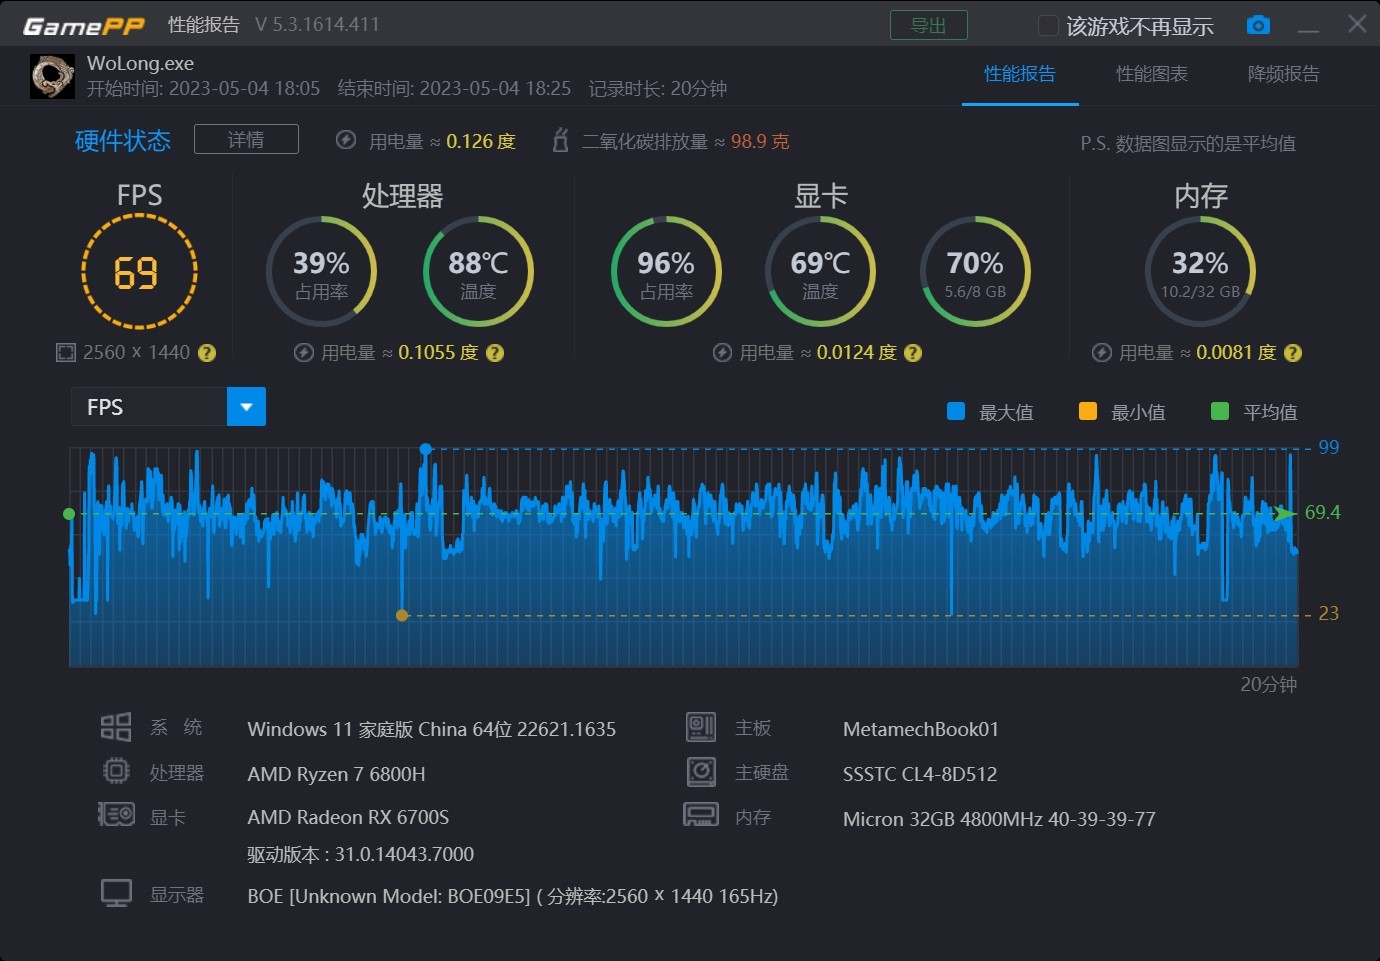This screenshot has height=961, width=1380.
Task: Click the 处理器 CPU chip icon
Action: point(116,771)
